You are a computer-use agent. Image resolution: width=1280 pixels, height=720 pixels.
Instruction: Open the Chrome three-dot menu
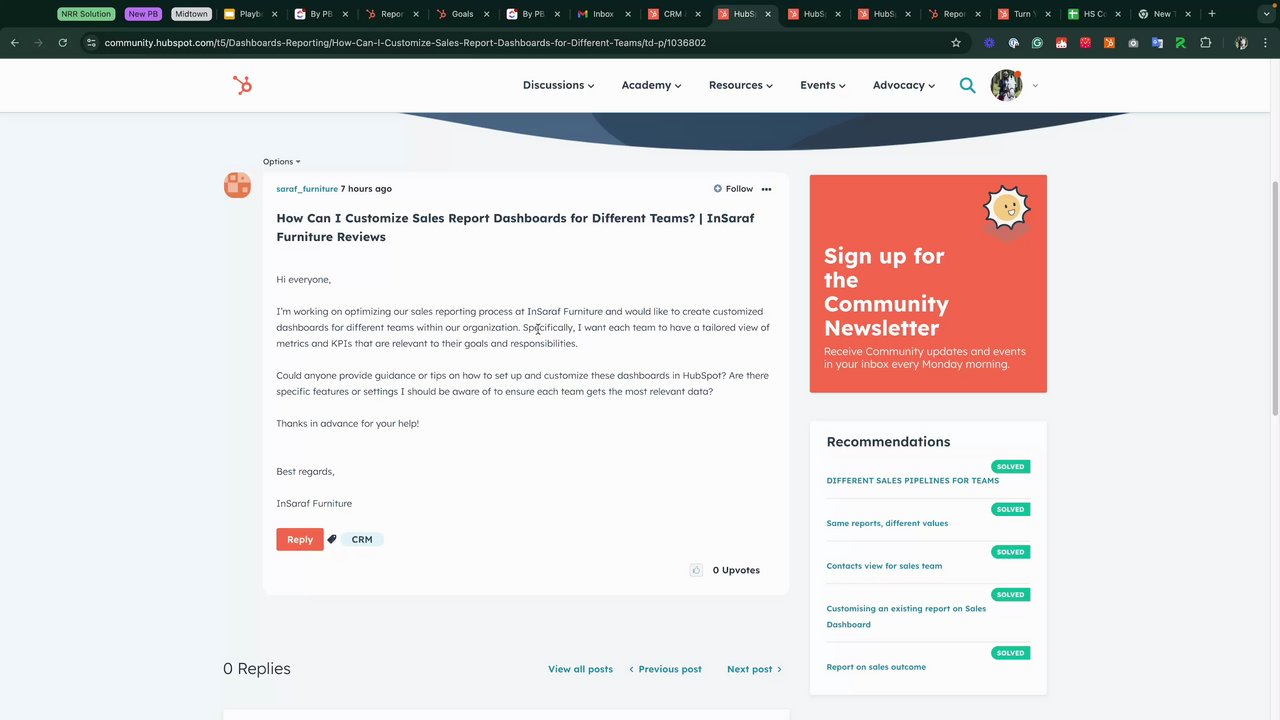(x=1265, y=43)
